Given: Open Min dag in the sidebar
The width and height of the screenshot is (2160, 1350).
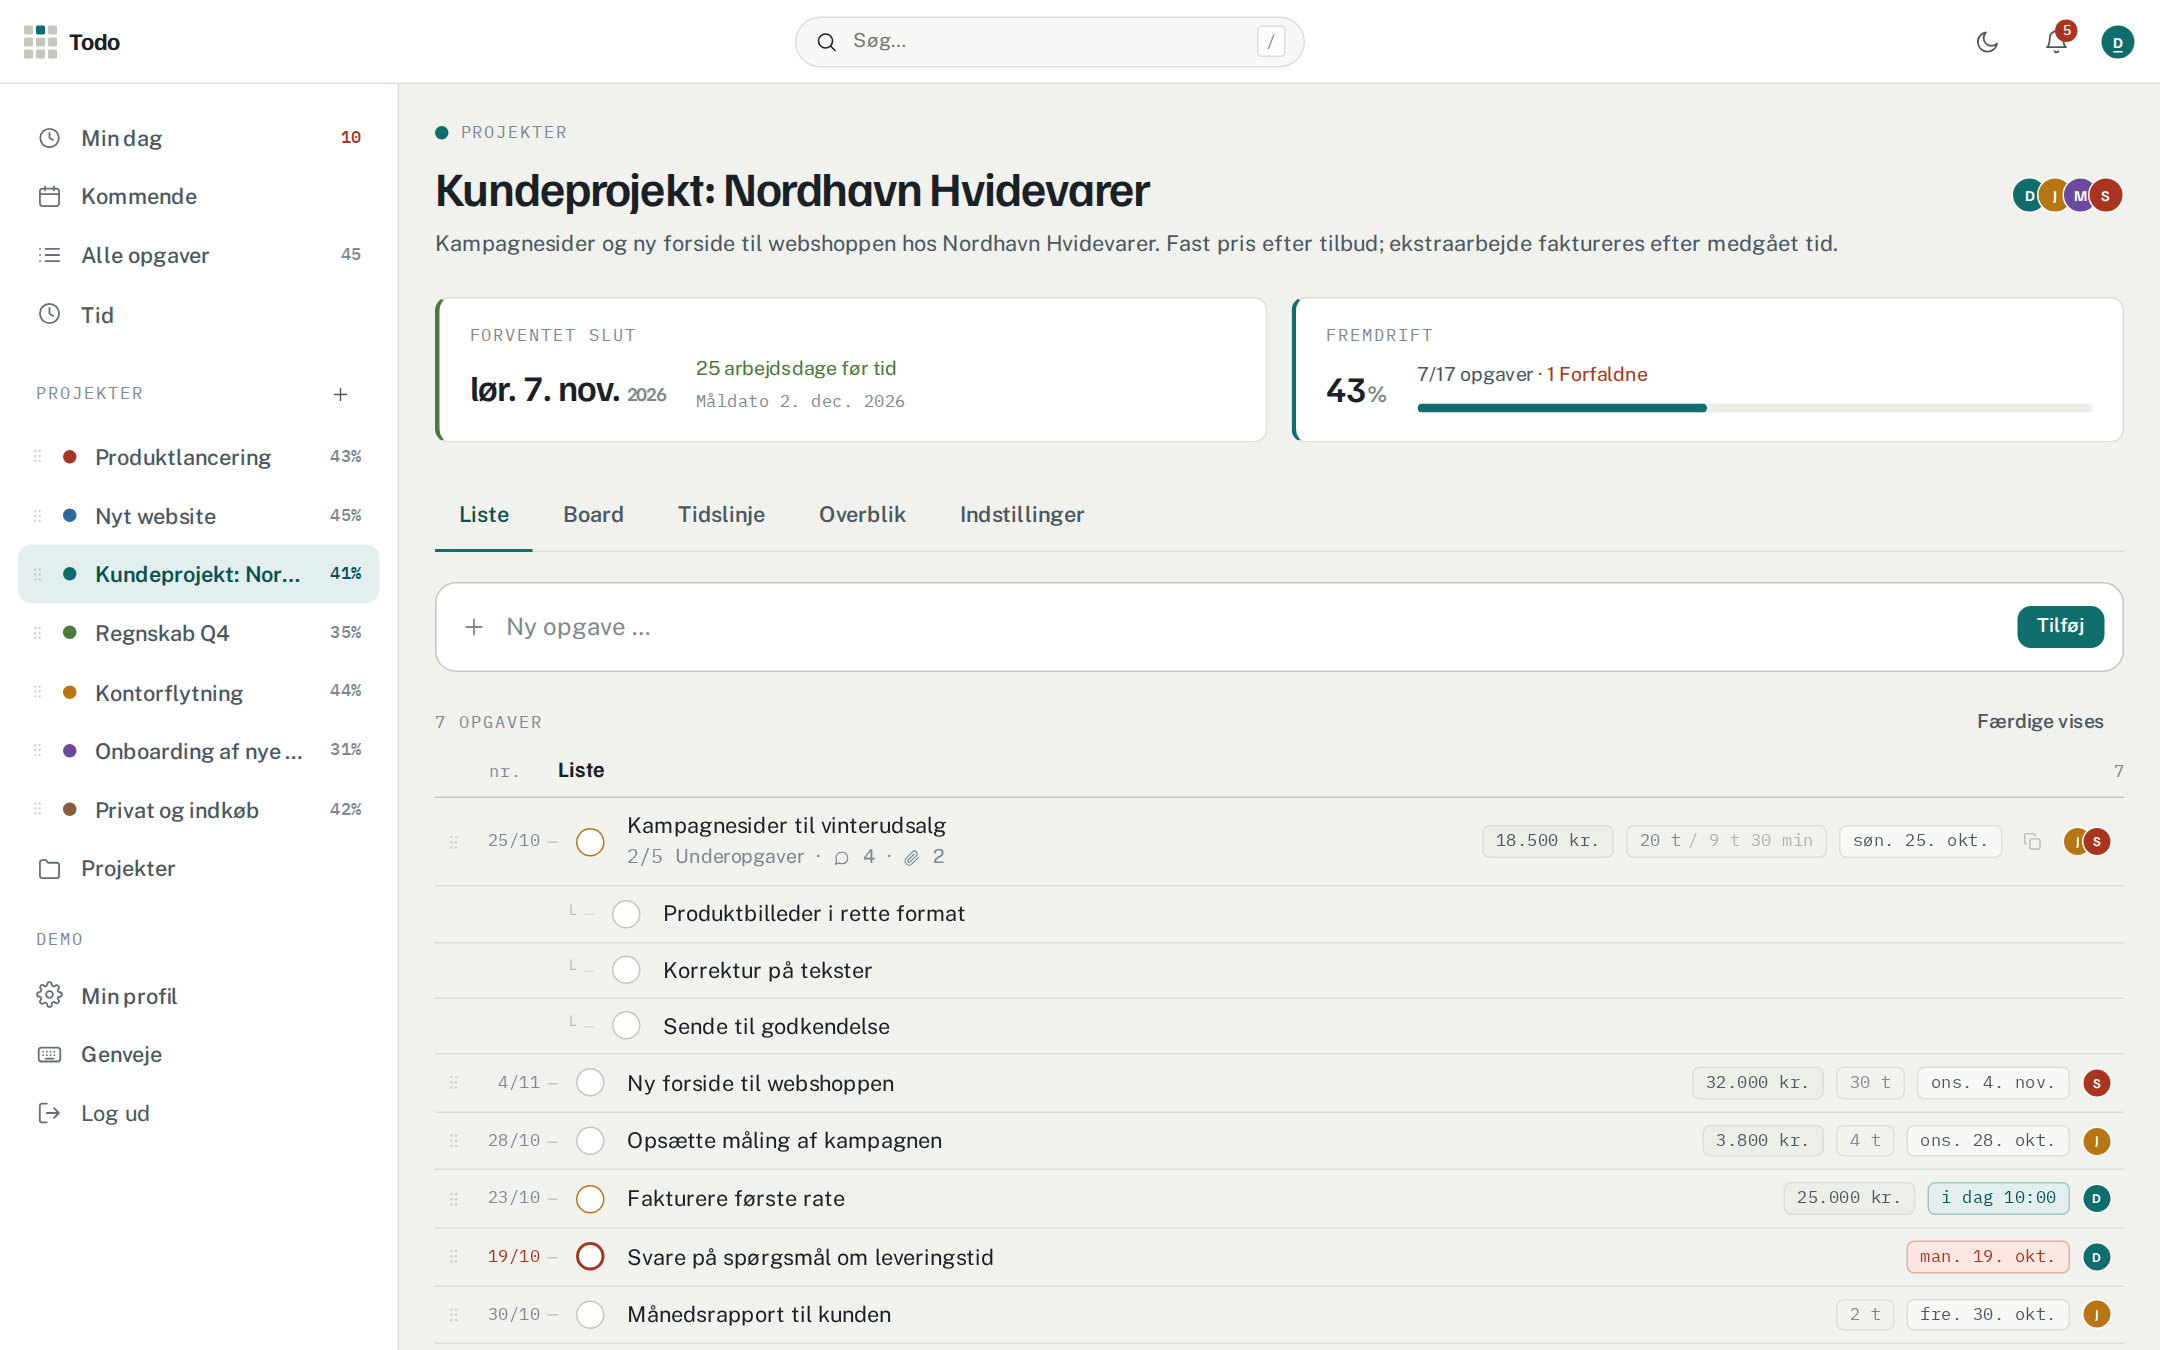Looking at the screenshot, I should coord(199,138).
